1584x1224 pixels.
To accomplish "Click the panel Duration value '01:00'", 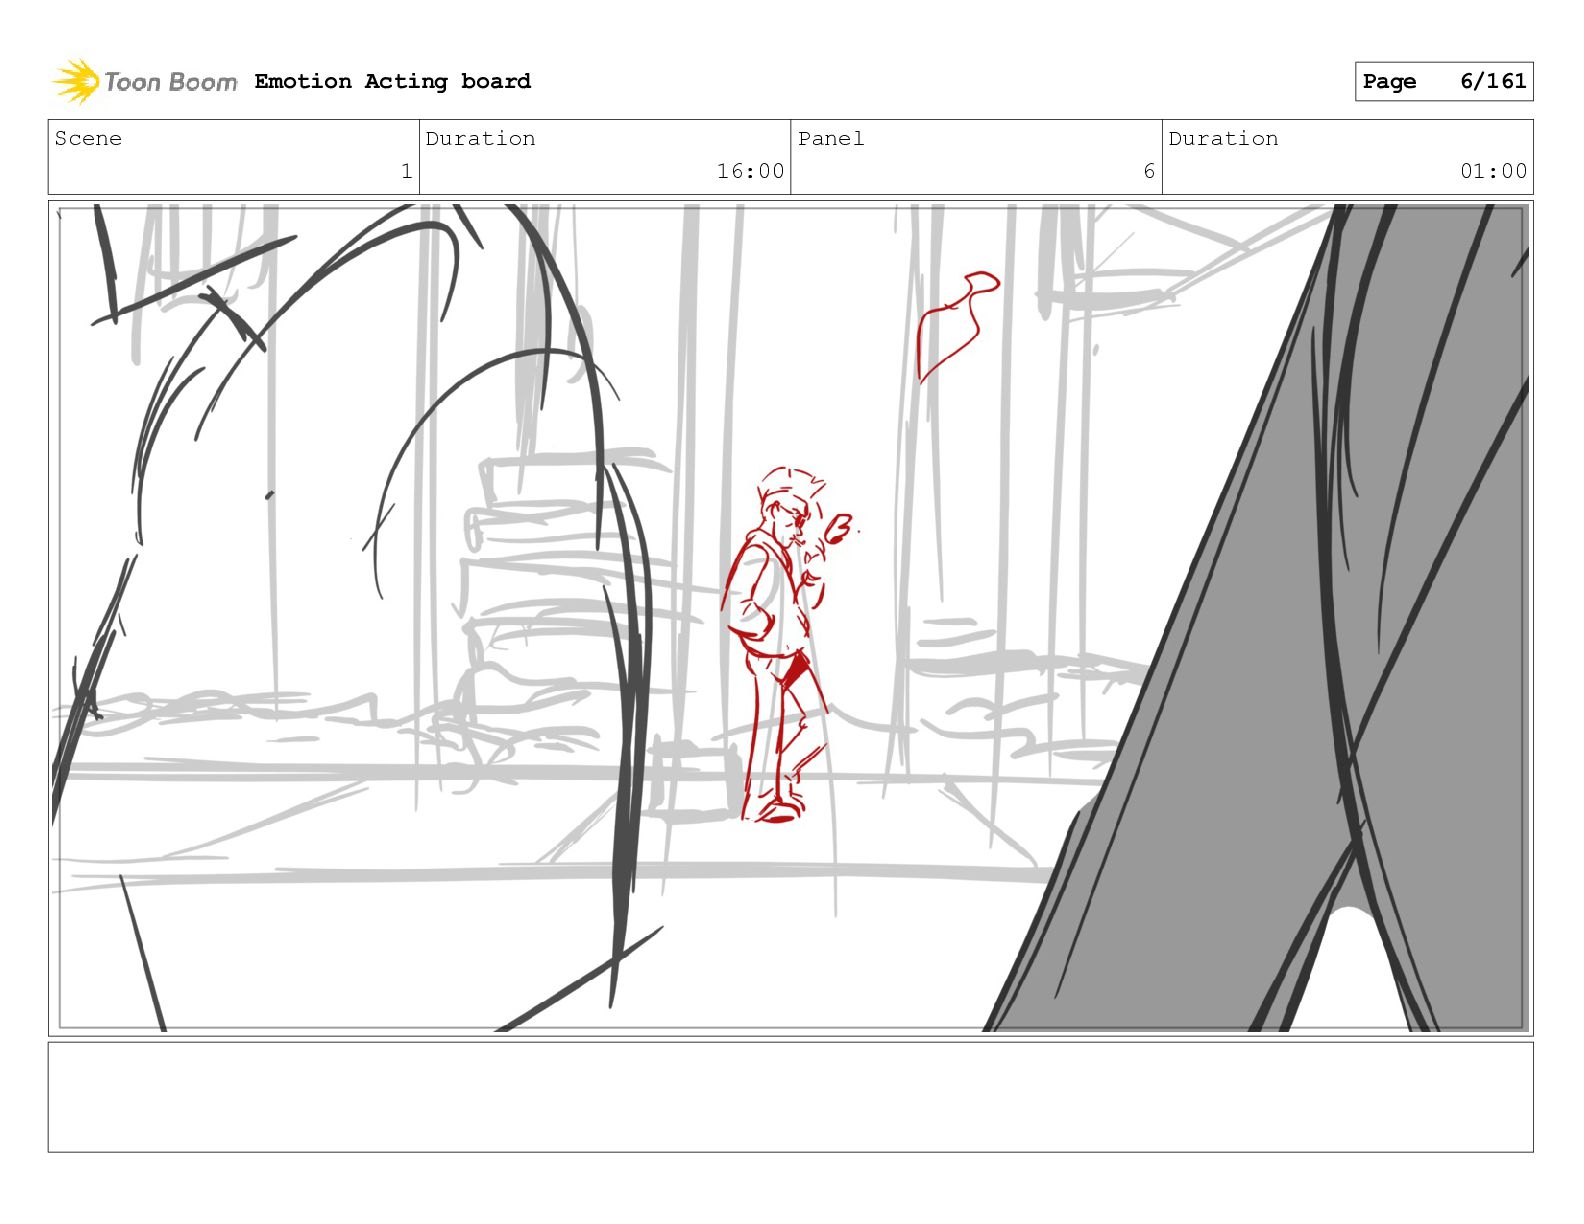I will (x=1493, y=171).
